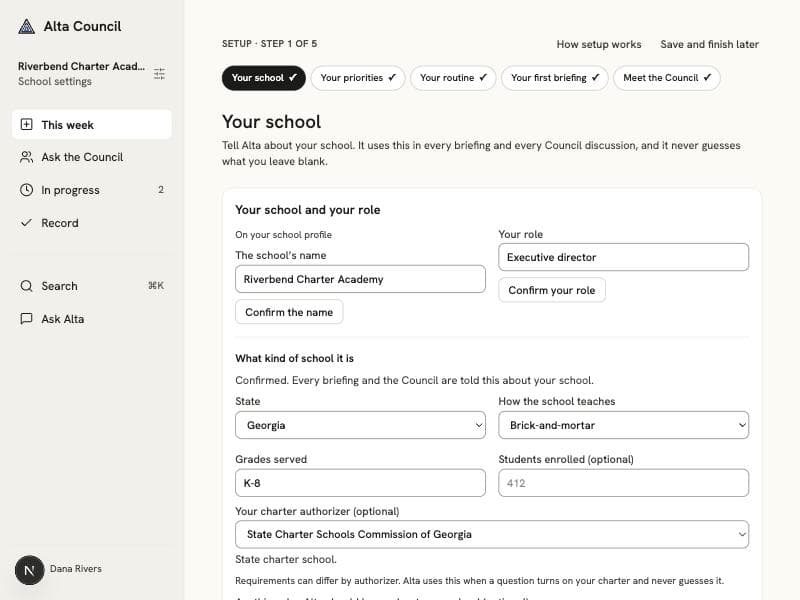Switch to Your priorities step
This screenshot has width=800, height=600.
pos(358,78)
